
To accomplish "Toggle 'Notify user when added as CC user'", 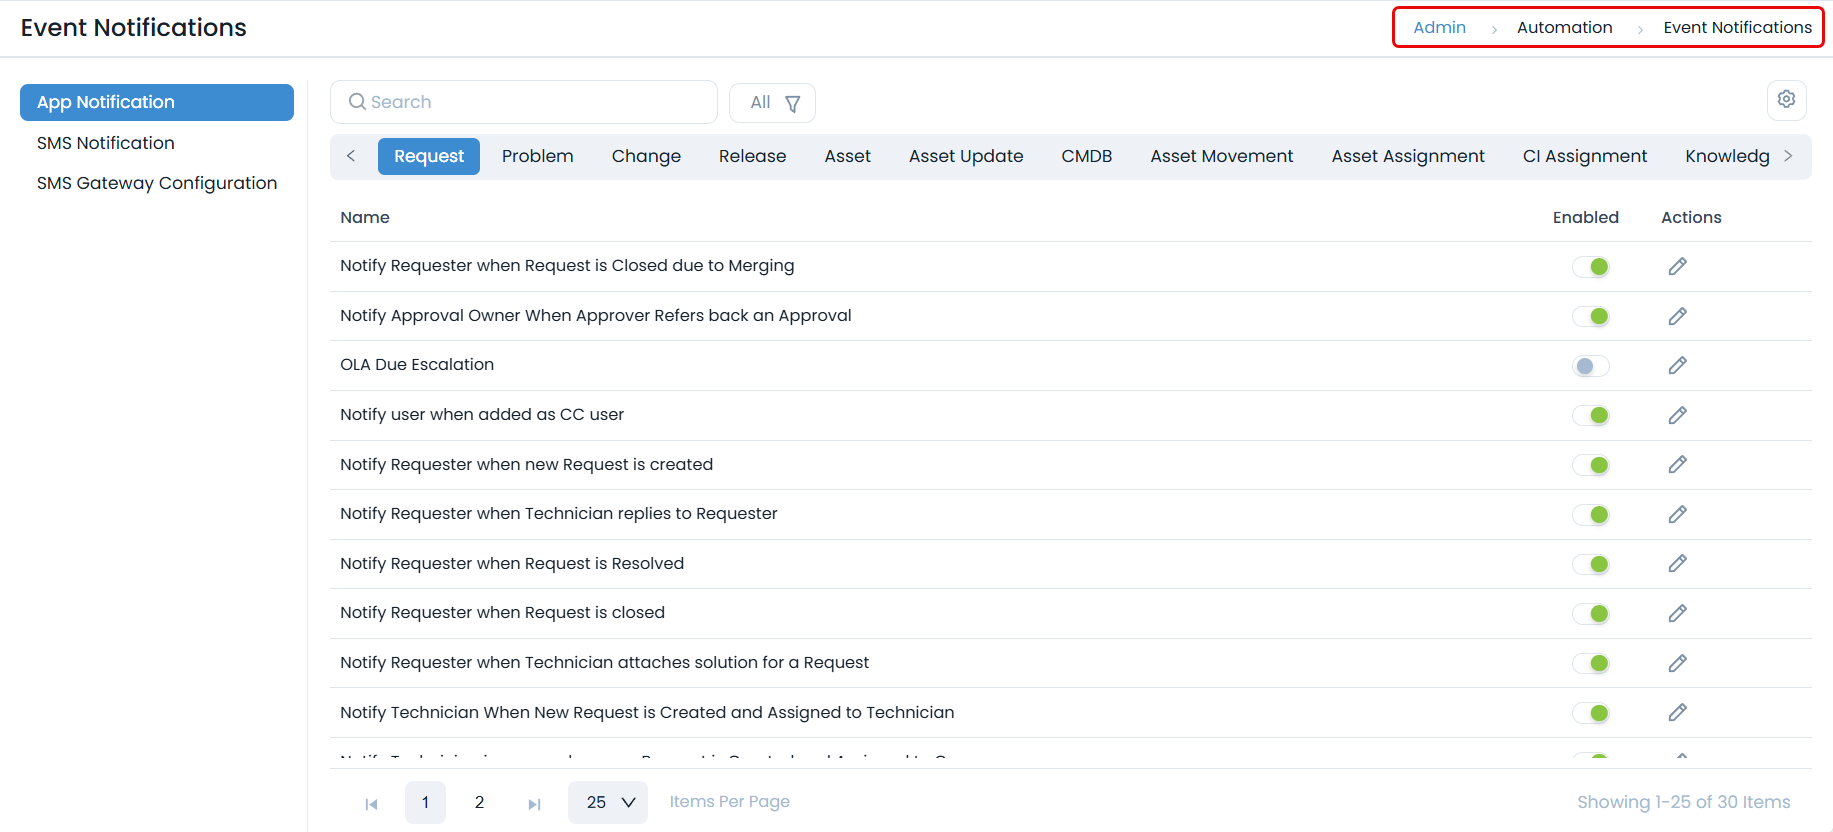I will [x=1591, y=415].
